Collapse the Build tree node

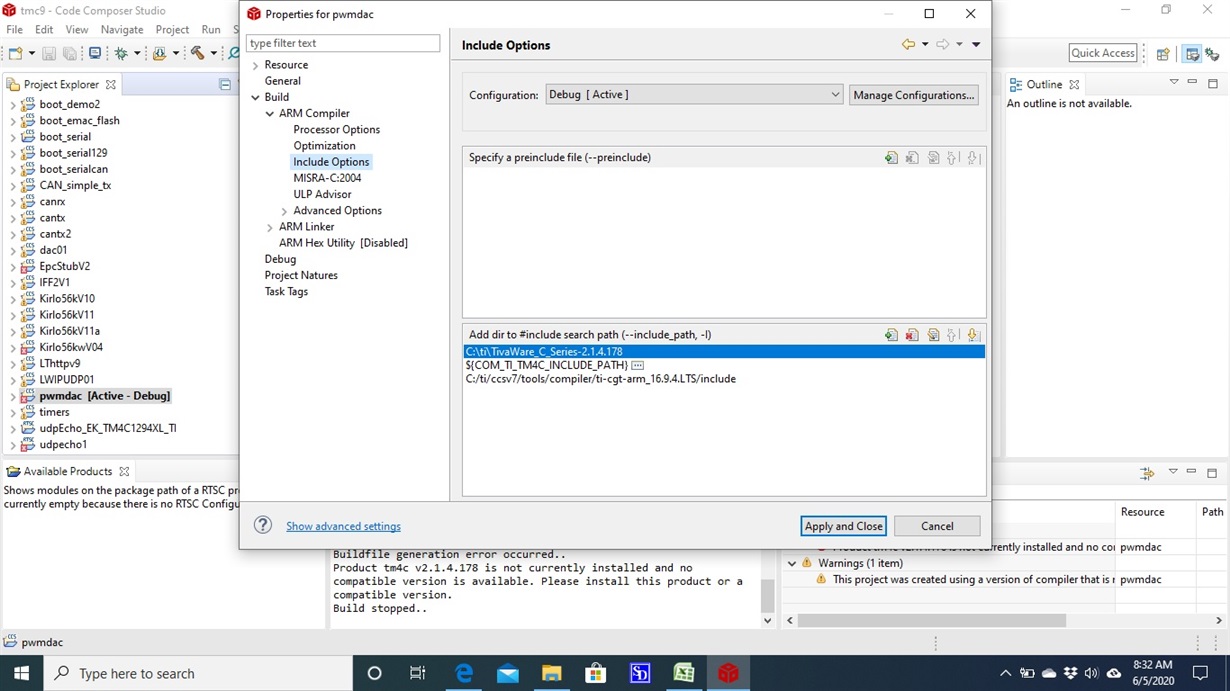tap(256, 97)
